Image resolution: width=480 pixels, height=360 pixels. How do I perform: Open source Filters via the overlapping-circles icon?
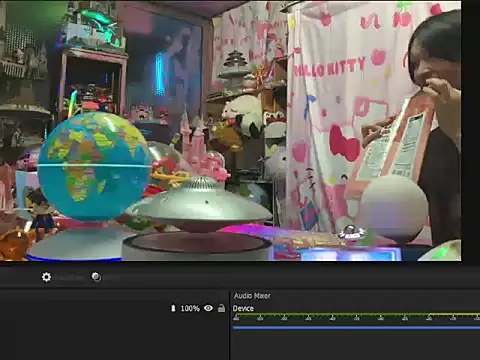click(x=96, y=277)
